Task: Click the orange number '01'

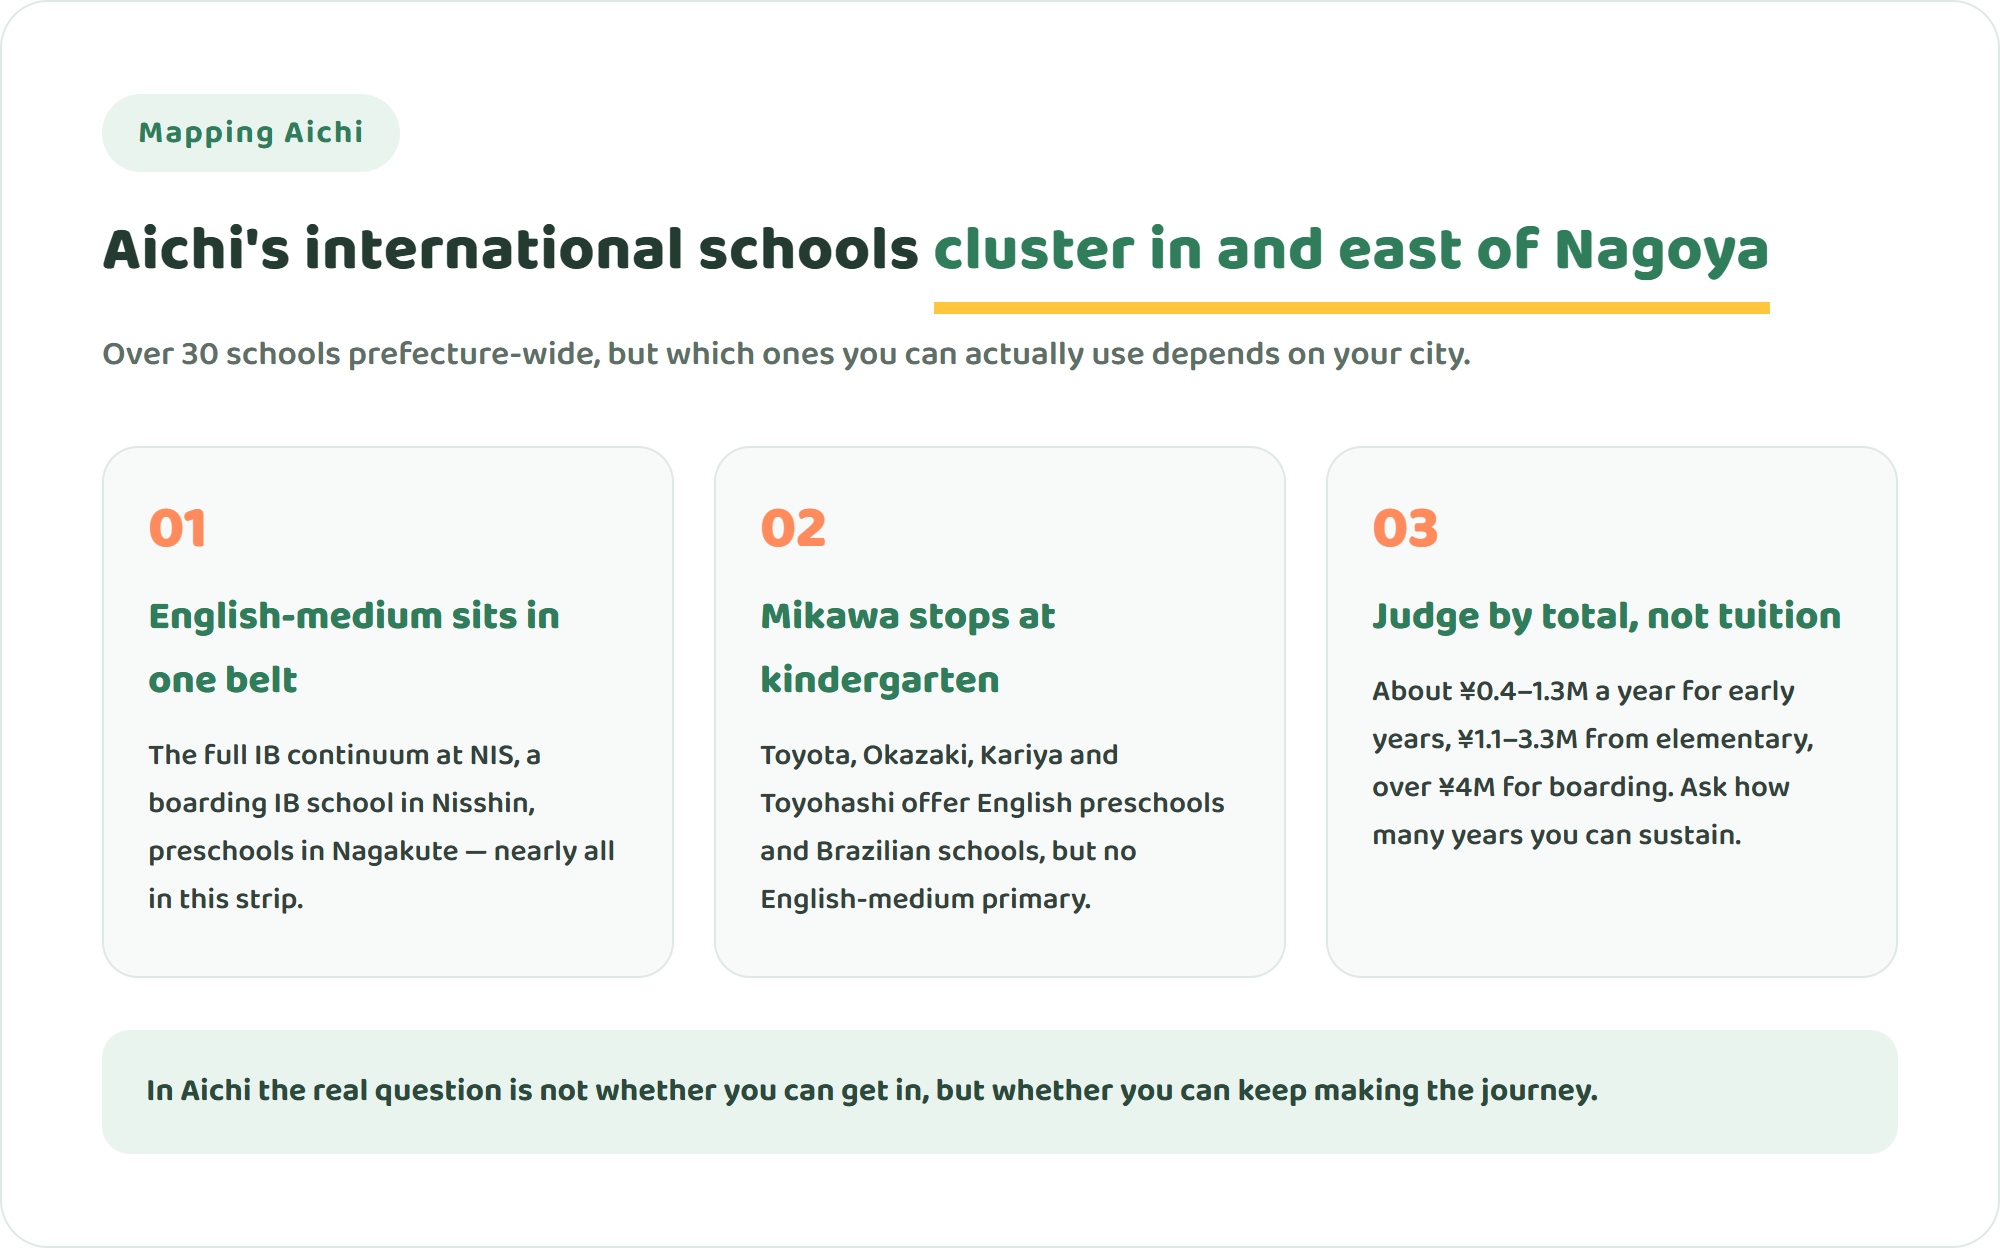Action: [178, 528]
